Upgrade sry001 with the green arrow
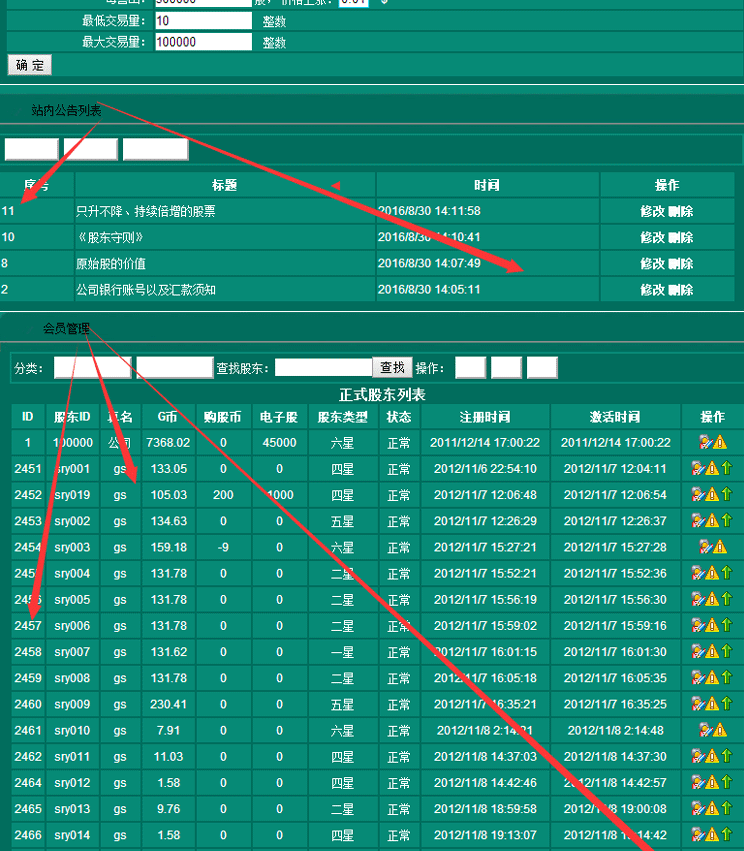Screen dimensions: 744x851 coord(727,468)
